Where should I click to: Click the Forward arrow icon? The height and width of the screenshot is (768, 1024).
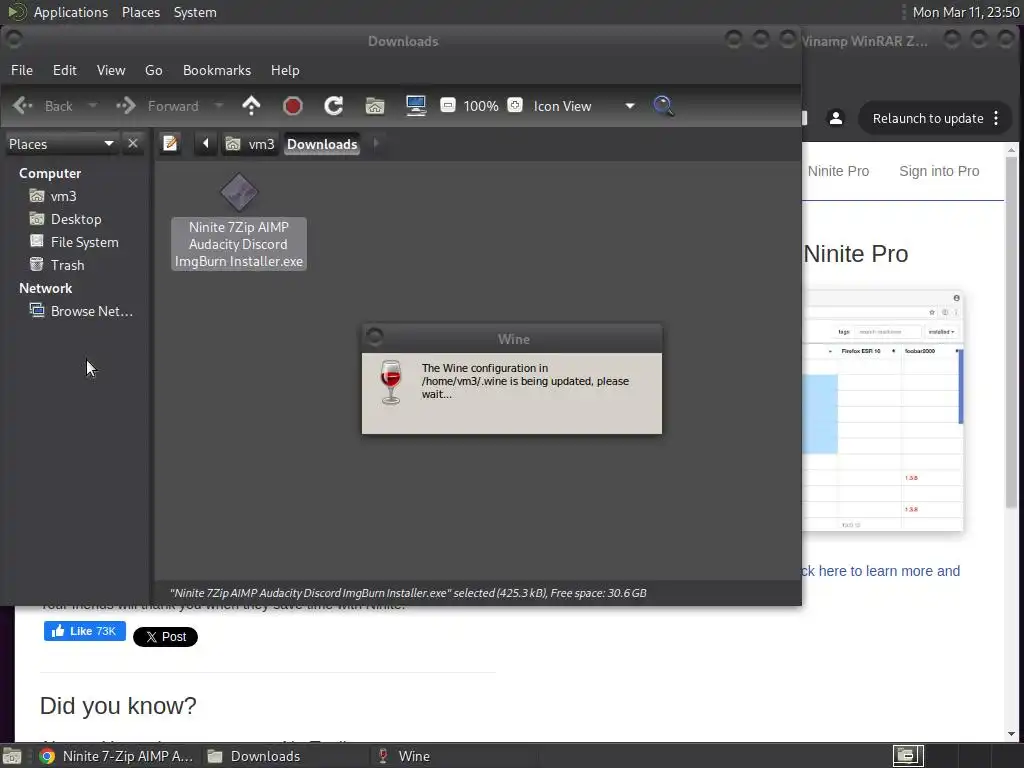(x=125, y=106)
